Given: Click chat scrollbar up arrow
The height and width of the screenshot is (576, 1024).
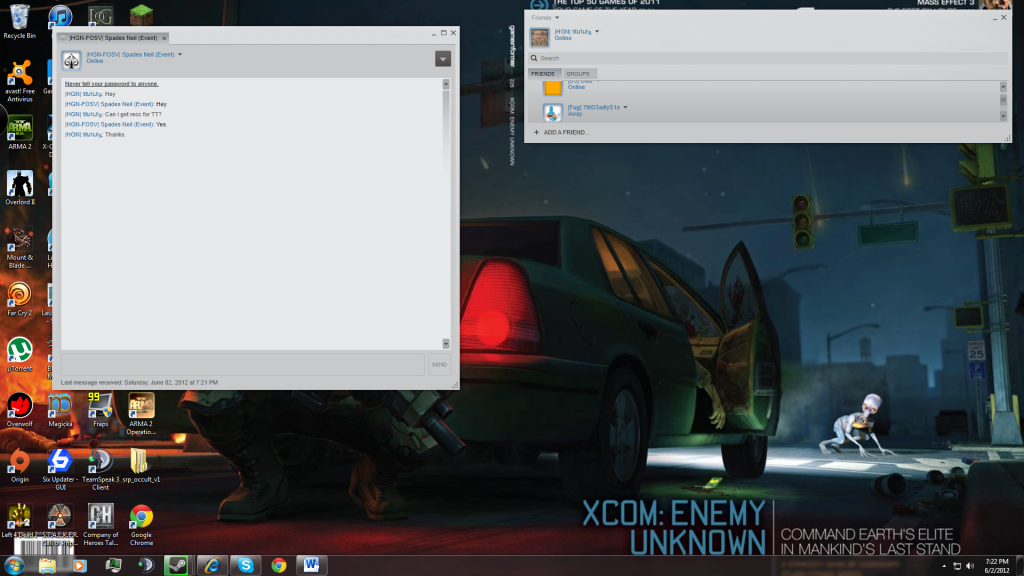Looking at the screenshot, I should (x=446, y=84).
